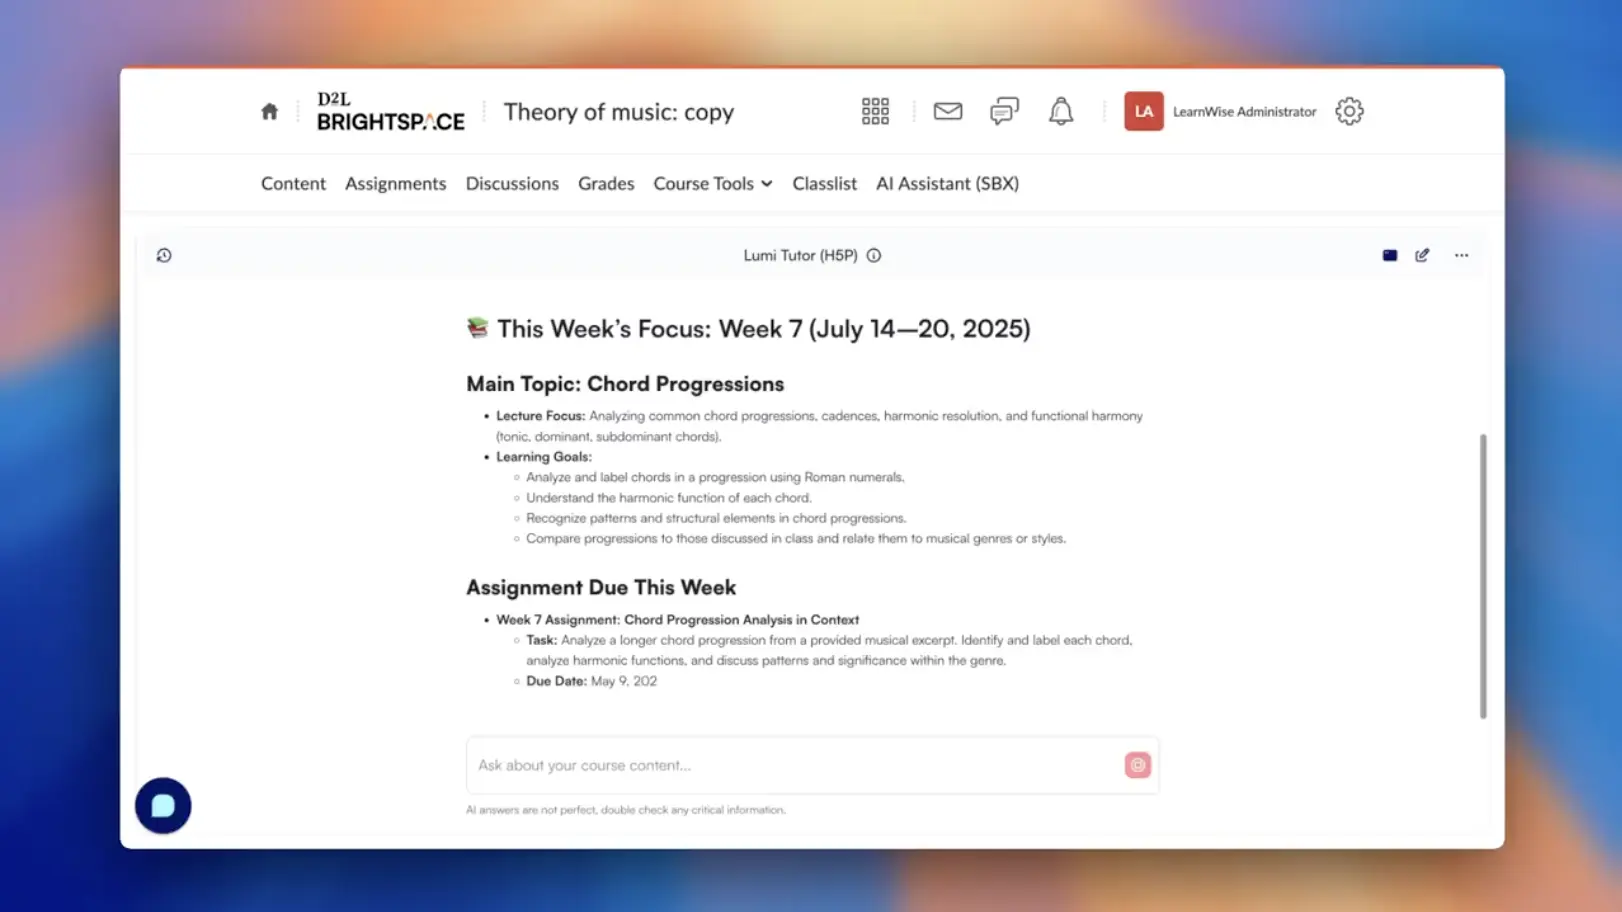This screenshot has width=1622, height=912.
Task: Click the Lumi Tutor info icon
Action: pyautogui.click(x=874, y=255)
